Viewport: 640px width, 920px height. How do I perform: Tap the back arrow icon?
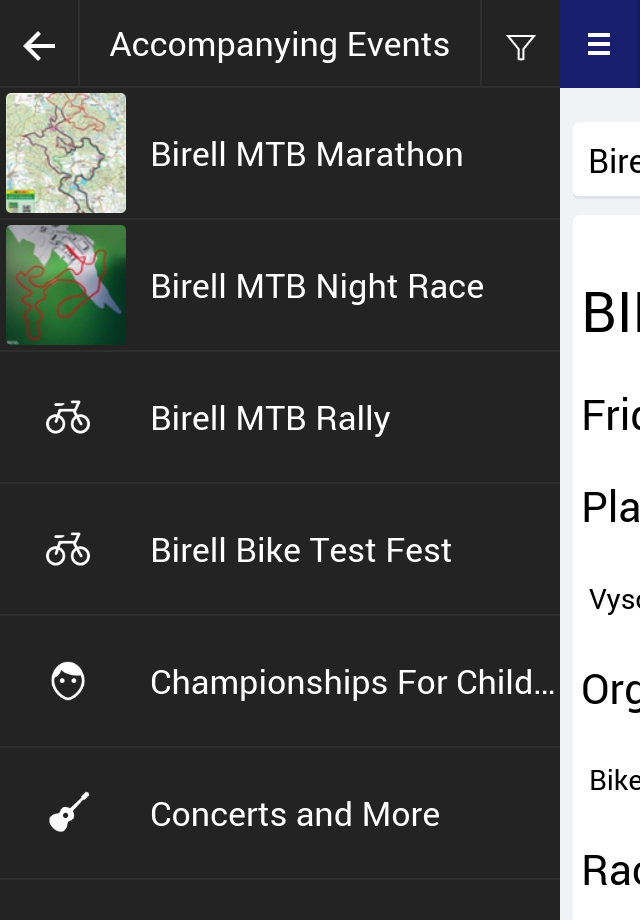coord(39,46)
